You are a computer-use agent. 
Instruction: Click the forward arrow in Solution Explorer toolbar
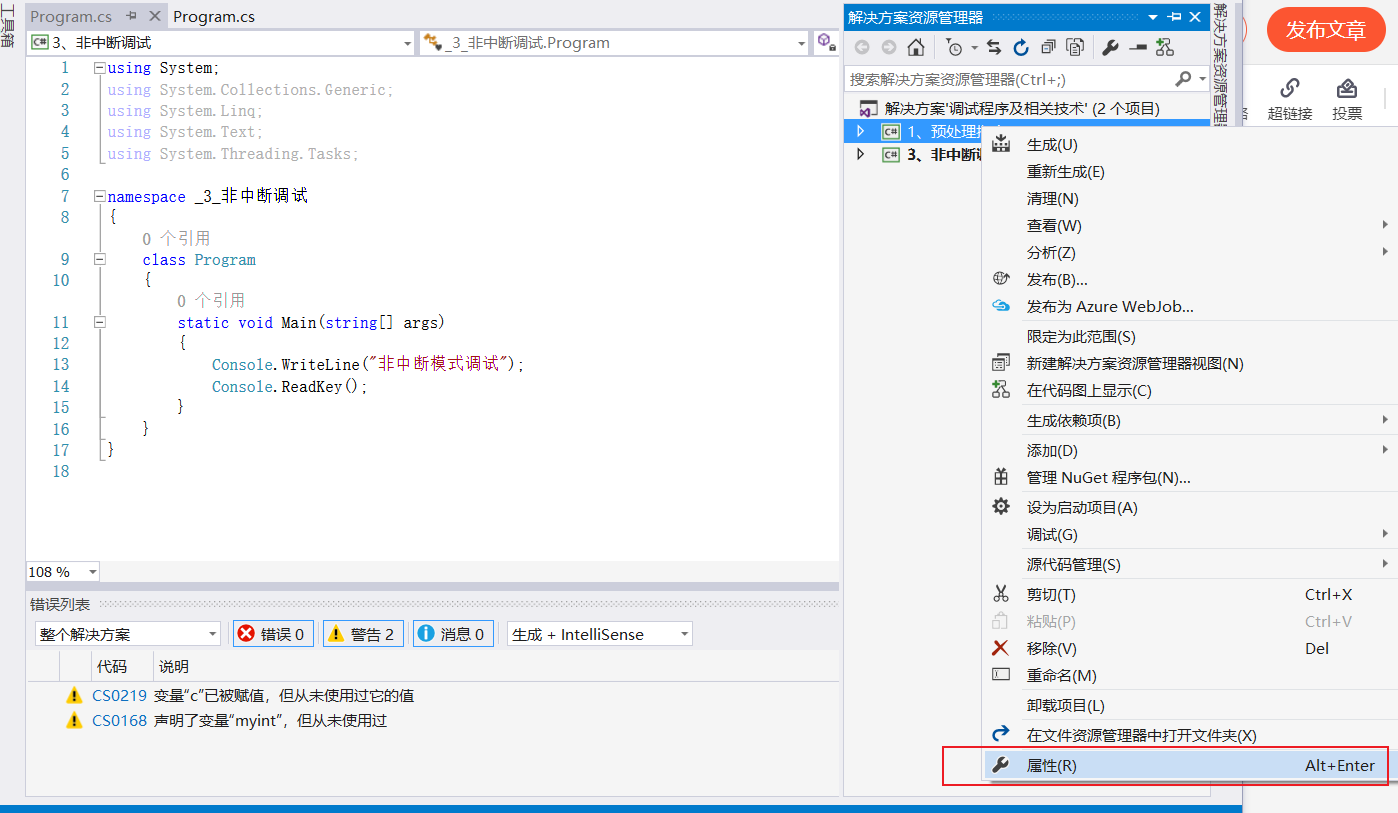click(x=889, y=47)
